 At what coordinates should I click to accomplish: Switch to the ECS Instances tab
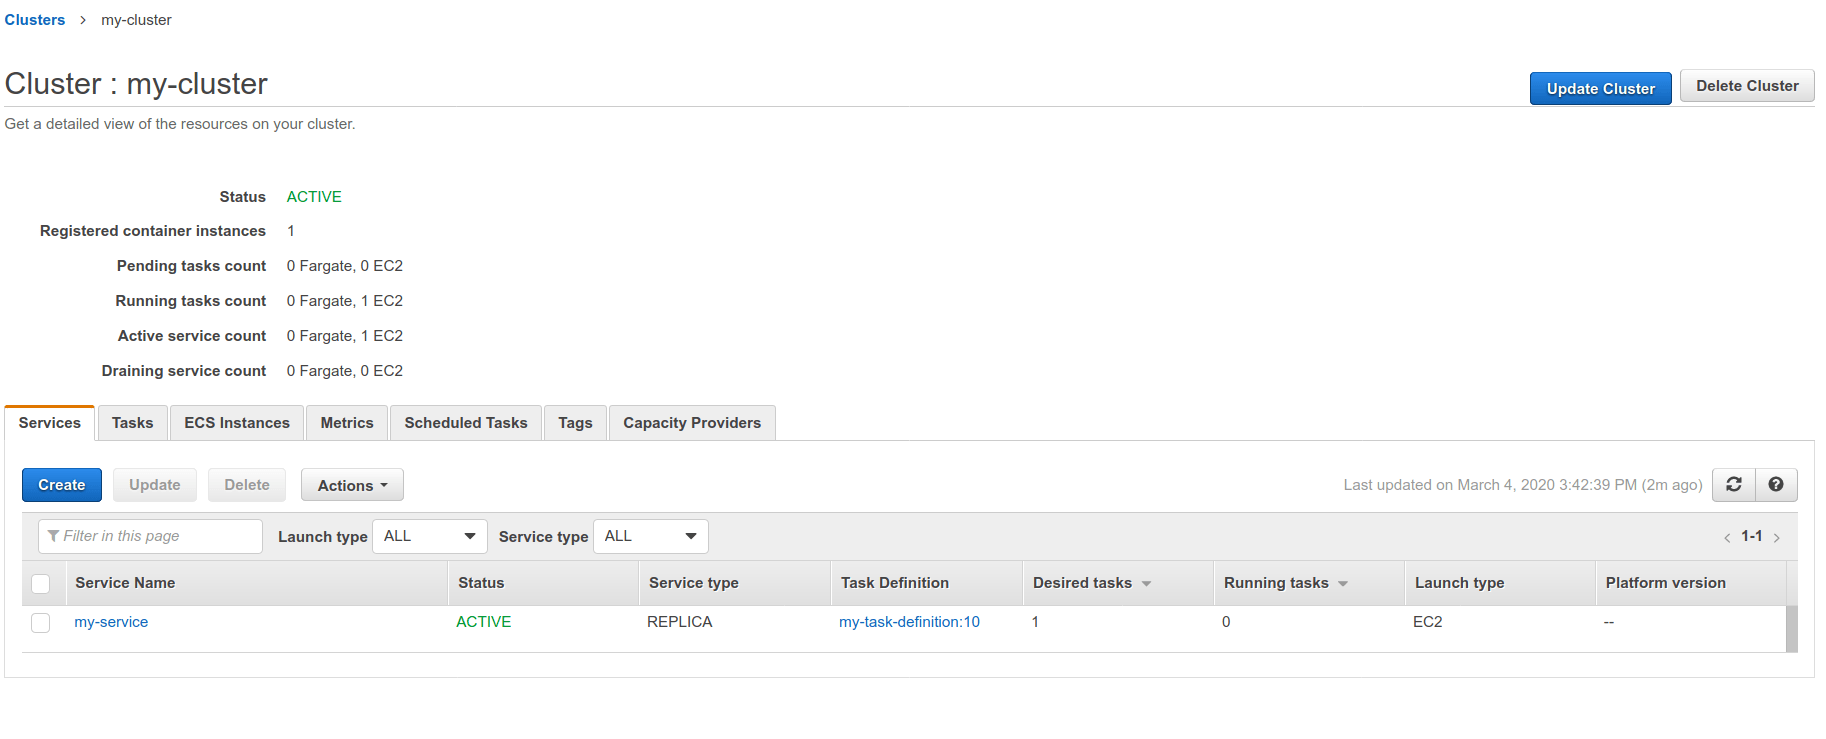[x=237, y=423]
